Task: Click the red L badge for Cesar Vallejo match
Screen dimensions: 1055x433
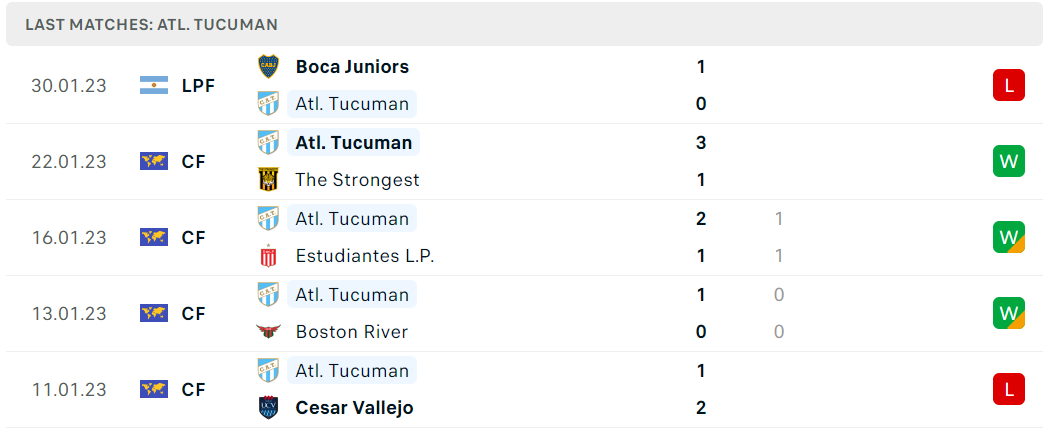Action: click(1009, 389)
